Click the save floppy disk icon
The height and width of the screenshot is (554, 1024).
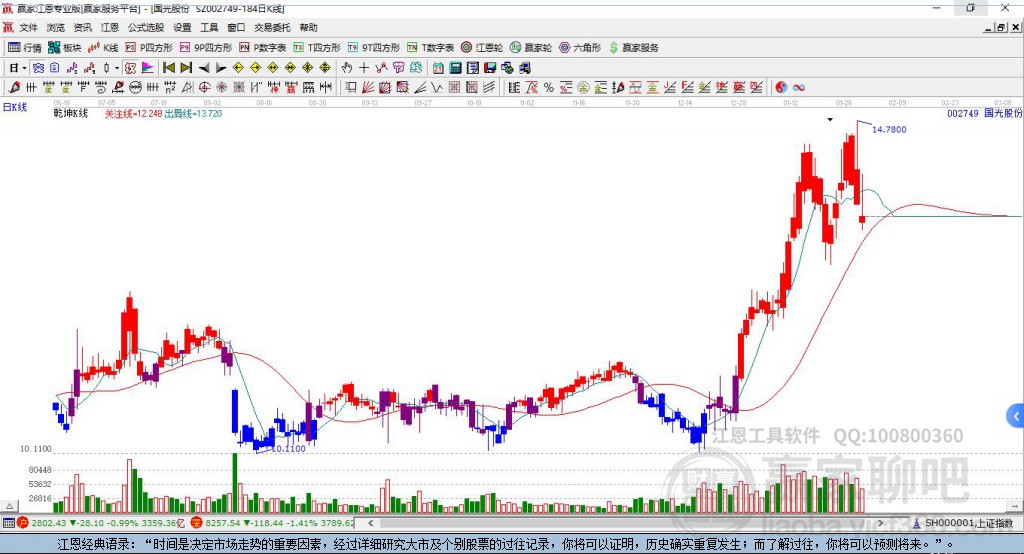point(490,68)
